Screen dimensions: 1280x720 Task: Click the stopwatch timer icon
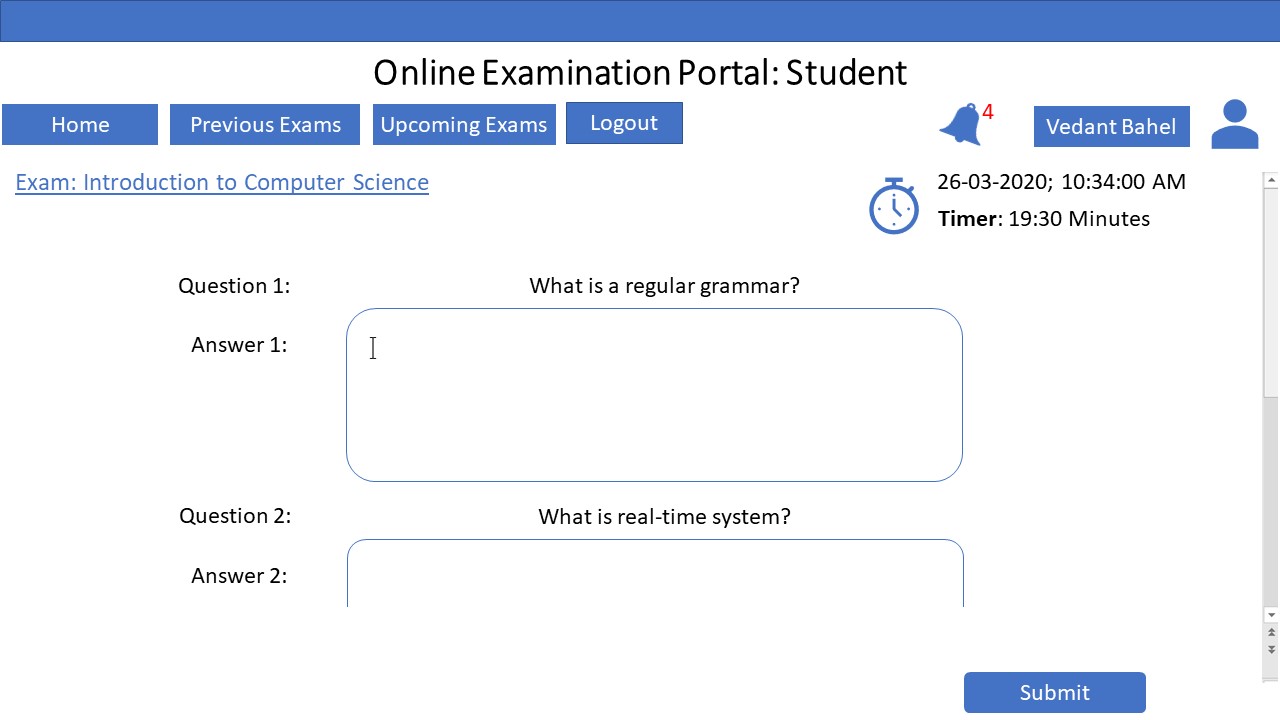[x=893, y=207]
